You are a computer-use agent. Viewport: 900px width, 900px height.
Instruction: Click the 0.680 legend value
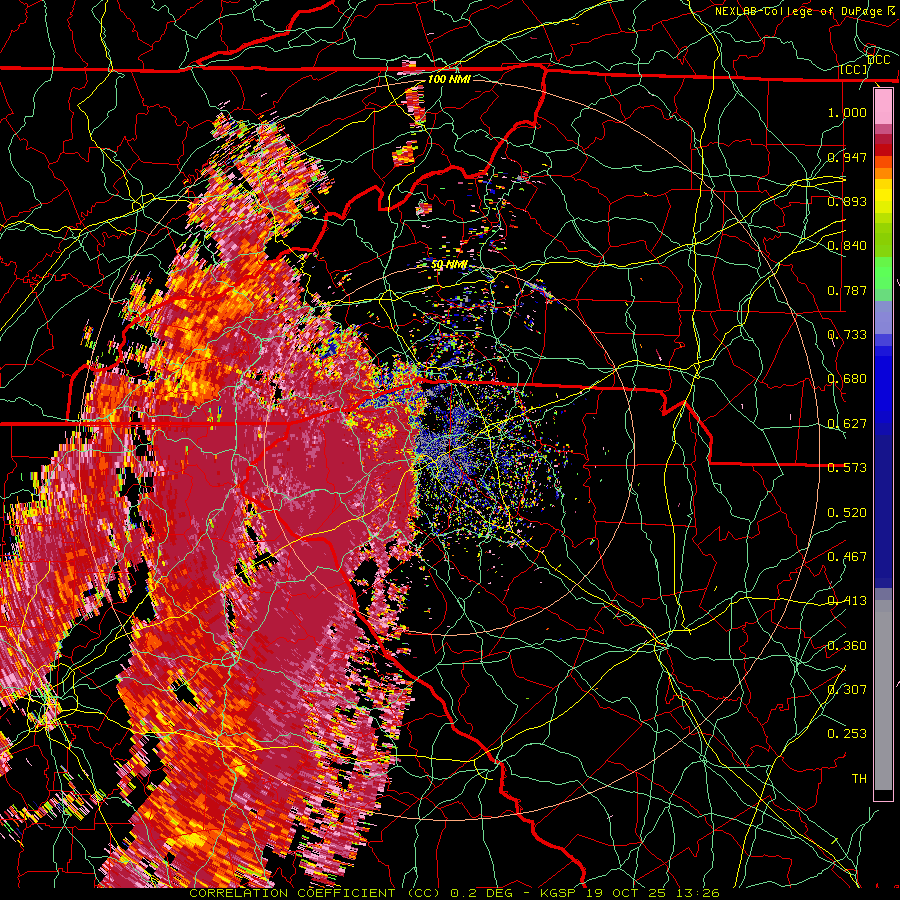click(847, 378)
